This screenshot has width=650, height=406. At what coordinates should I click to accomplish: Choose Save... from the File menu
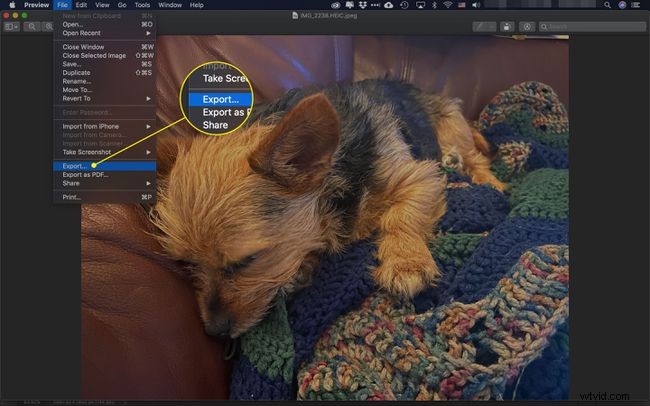[x=104, y=64]
